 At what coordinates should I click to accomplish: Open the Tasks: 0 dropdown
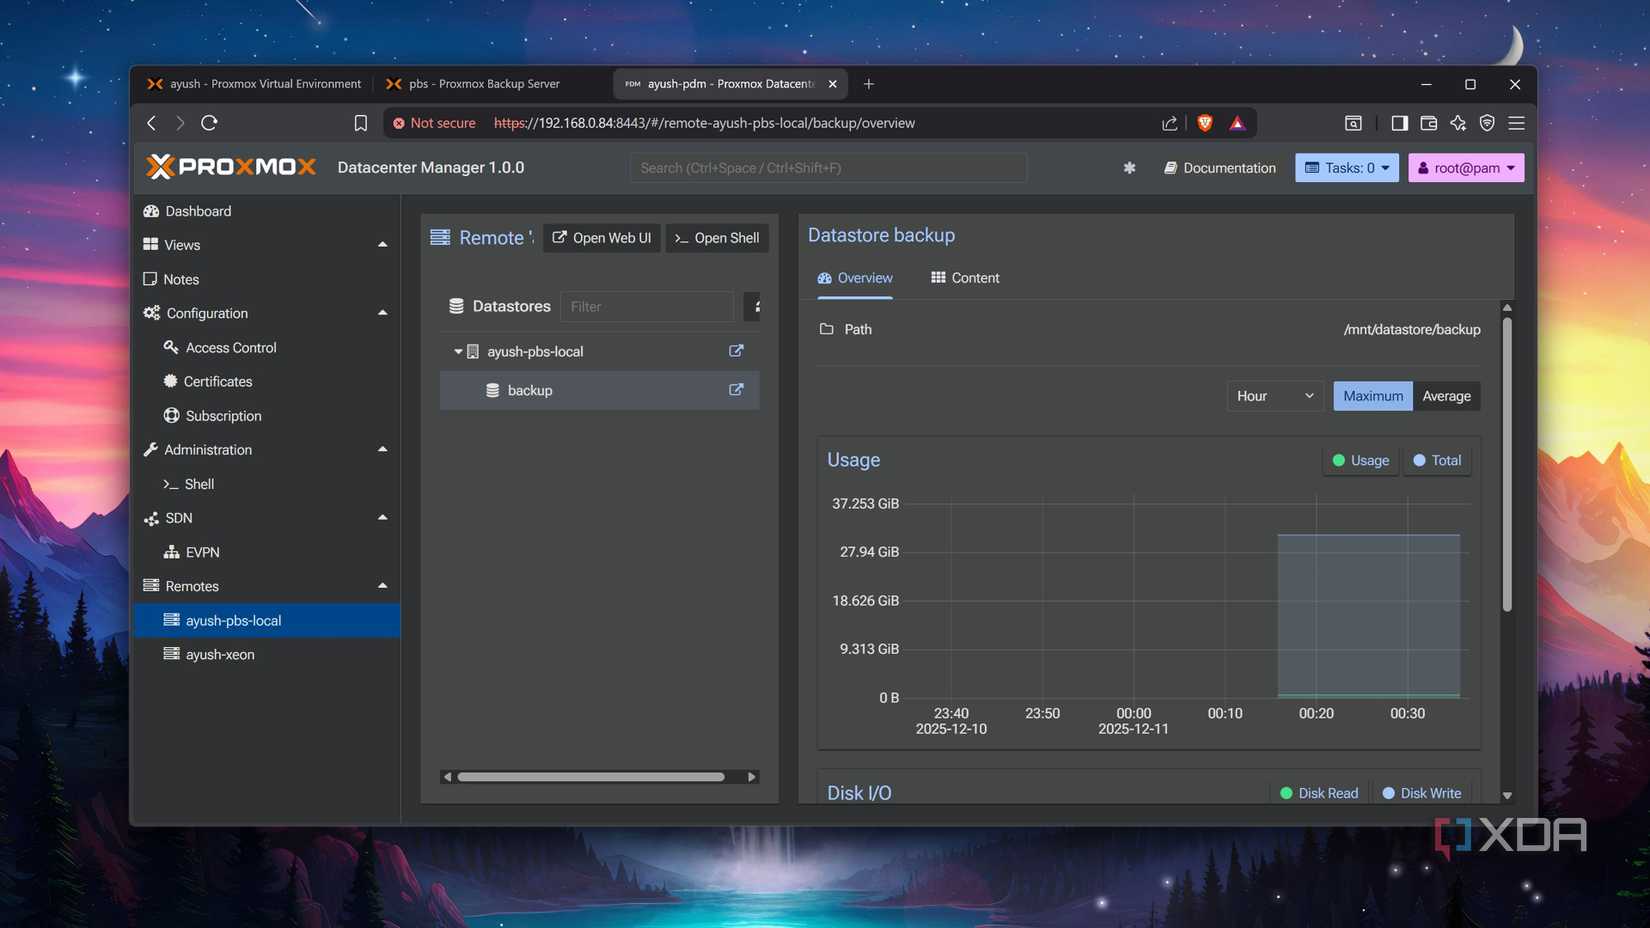coord(1346,167)
